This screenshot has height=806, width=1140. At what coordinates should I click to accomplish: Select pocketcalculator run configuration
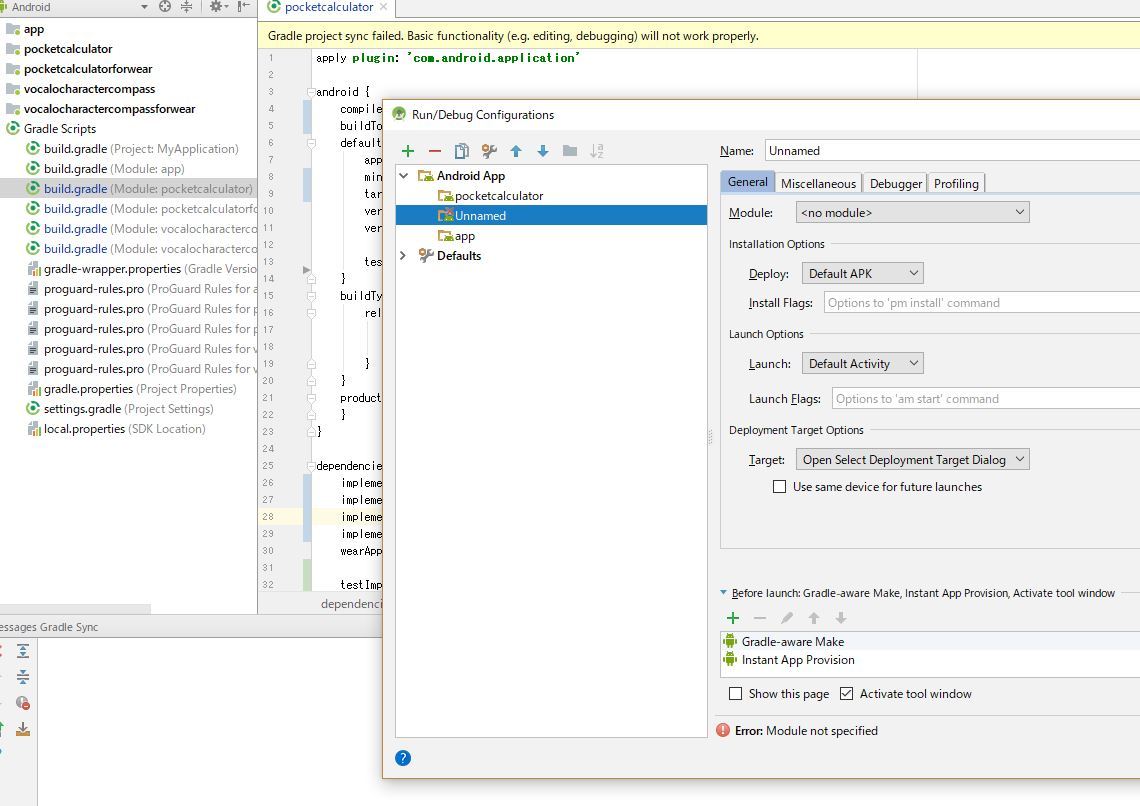click(x=498, y=196)
